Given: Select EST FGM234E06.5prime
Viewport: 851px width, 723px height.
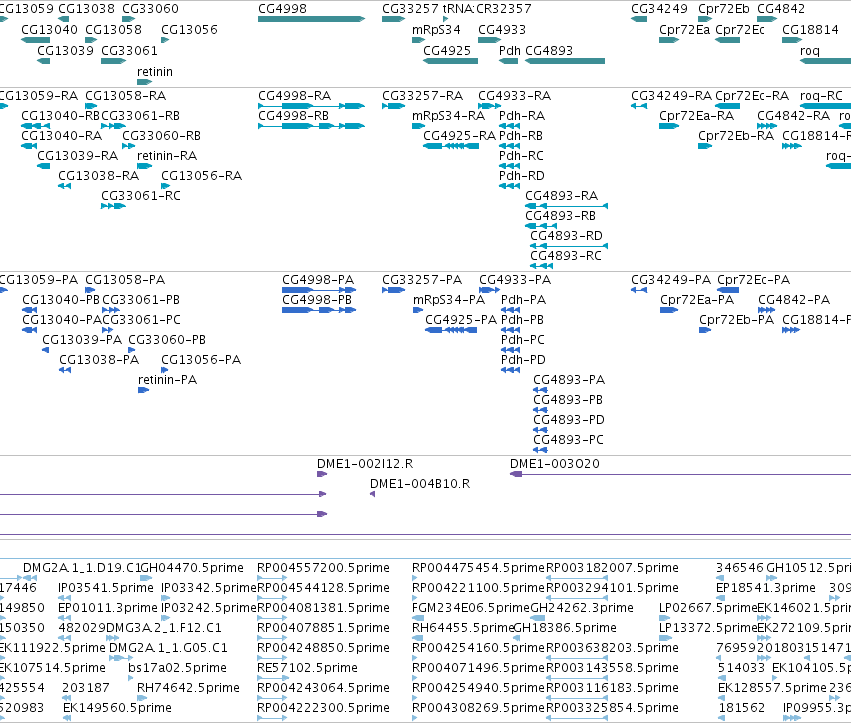Looking at the screenshot, I should (471, 608).
